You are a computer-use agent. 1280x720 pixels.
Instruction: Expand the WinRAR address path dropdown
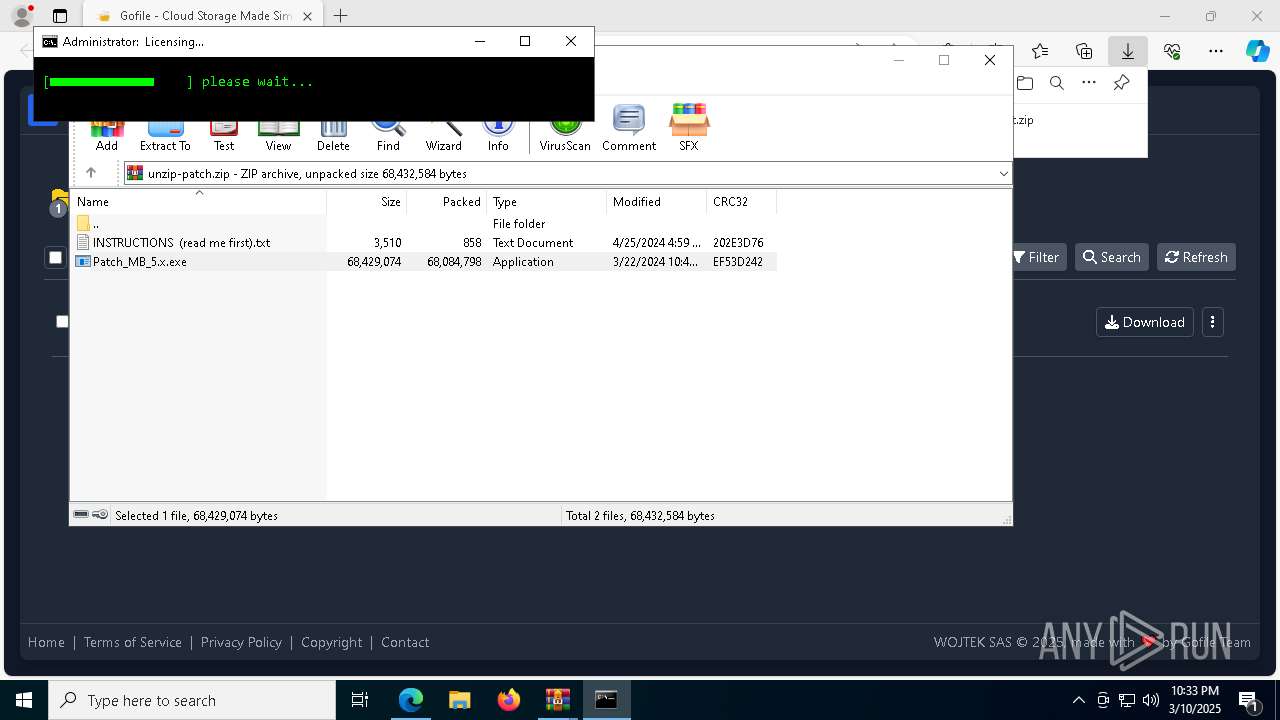pos(1003,174)
